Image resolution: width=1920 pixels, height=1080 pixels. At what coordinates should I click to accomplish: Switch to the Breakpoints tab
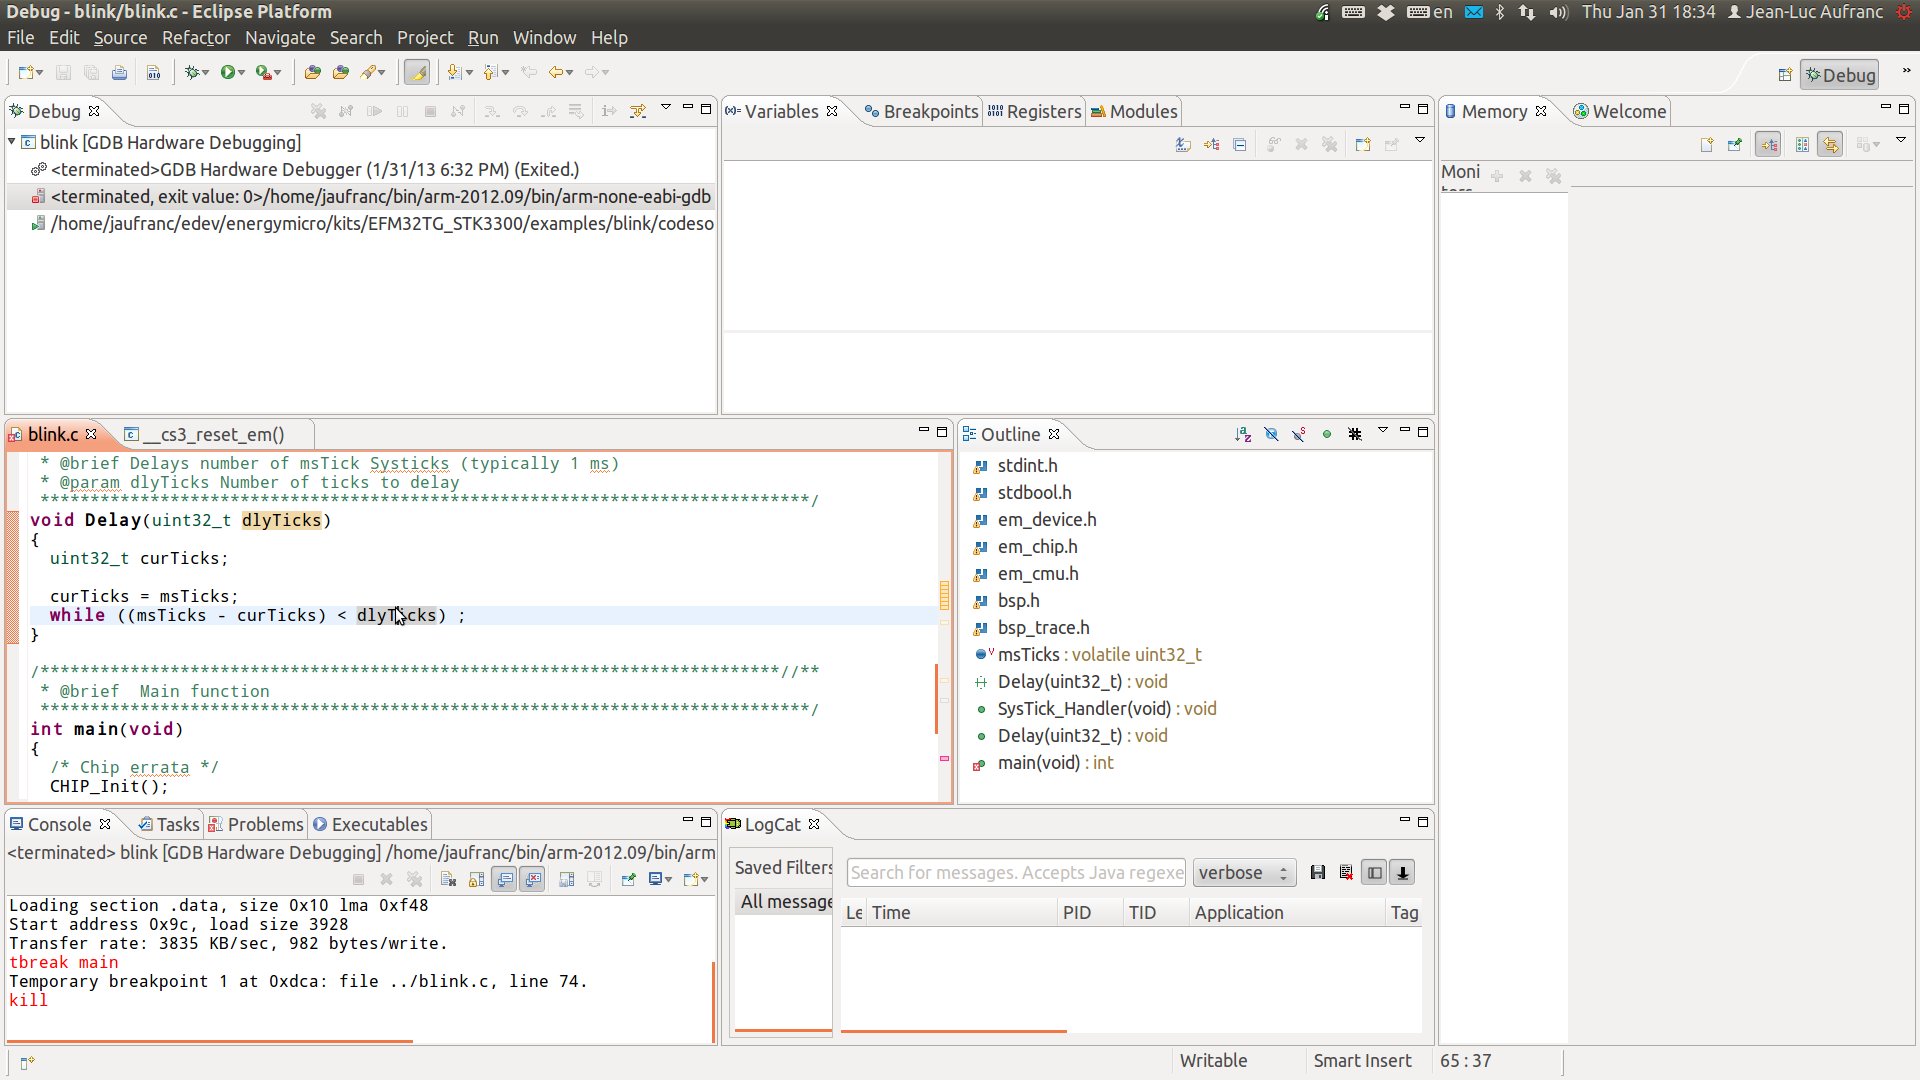(920, 111)
